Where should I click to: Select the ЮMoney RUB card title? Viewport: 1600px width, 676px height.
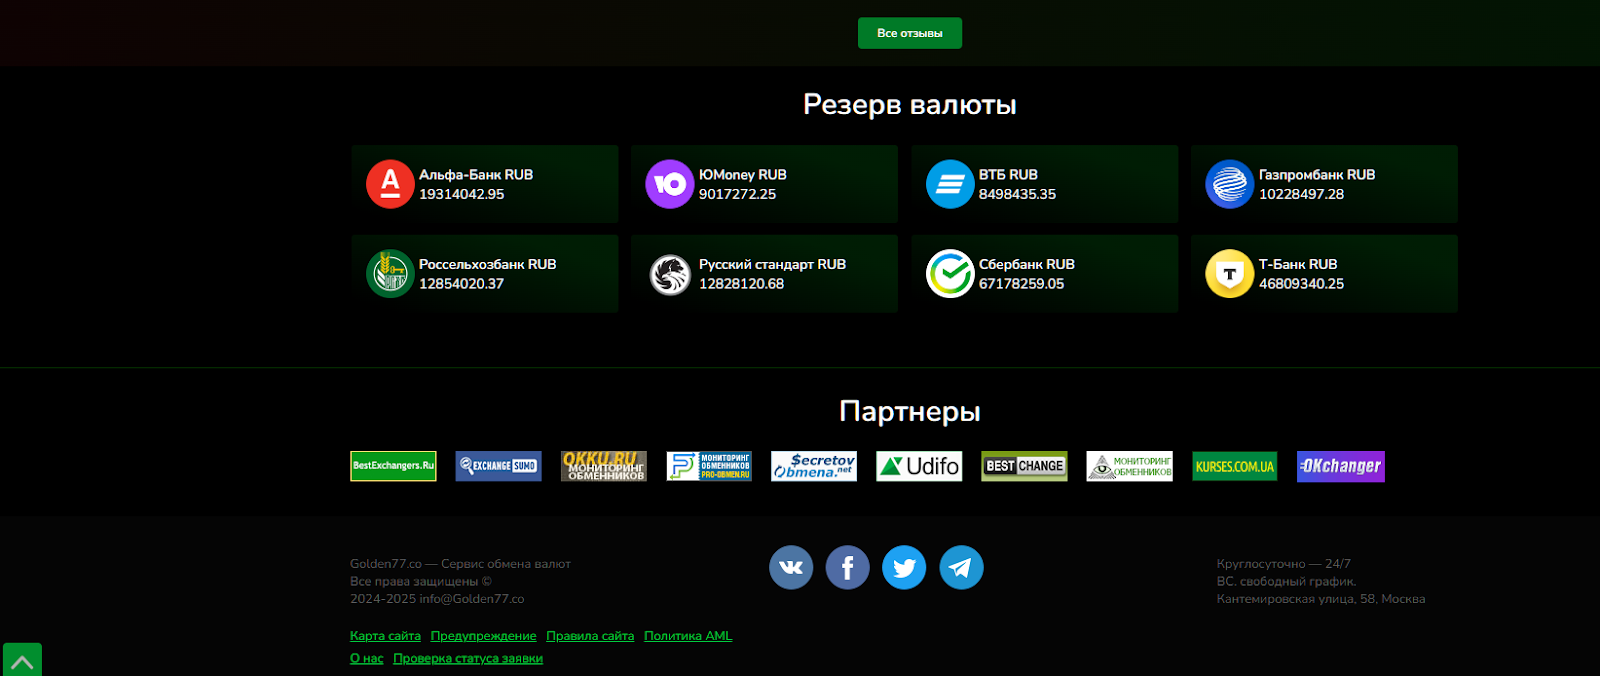pos(743,175)
